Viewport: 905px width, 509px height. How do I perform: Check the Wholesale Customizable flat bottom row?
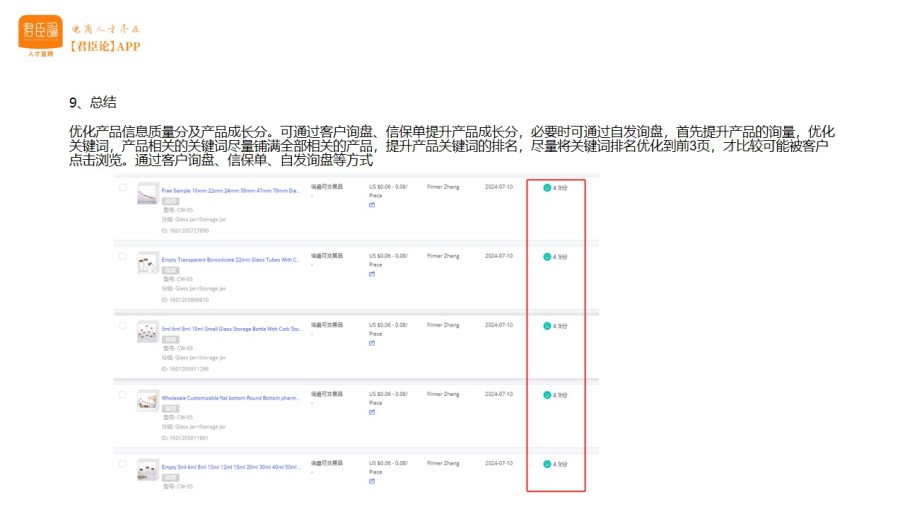[x=122, y=395]
